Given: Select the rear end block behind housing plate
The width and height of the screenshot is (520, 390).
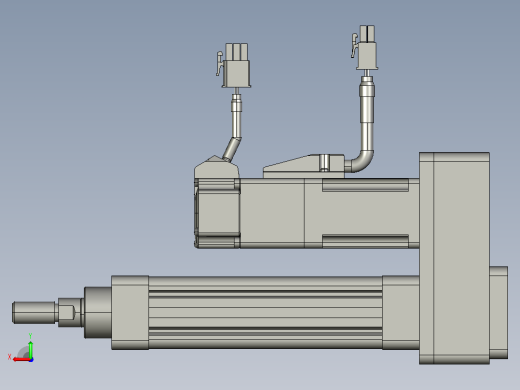Looking at the screenshot, I should point(499,312).
